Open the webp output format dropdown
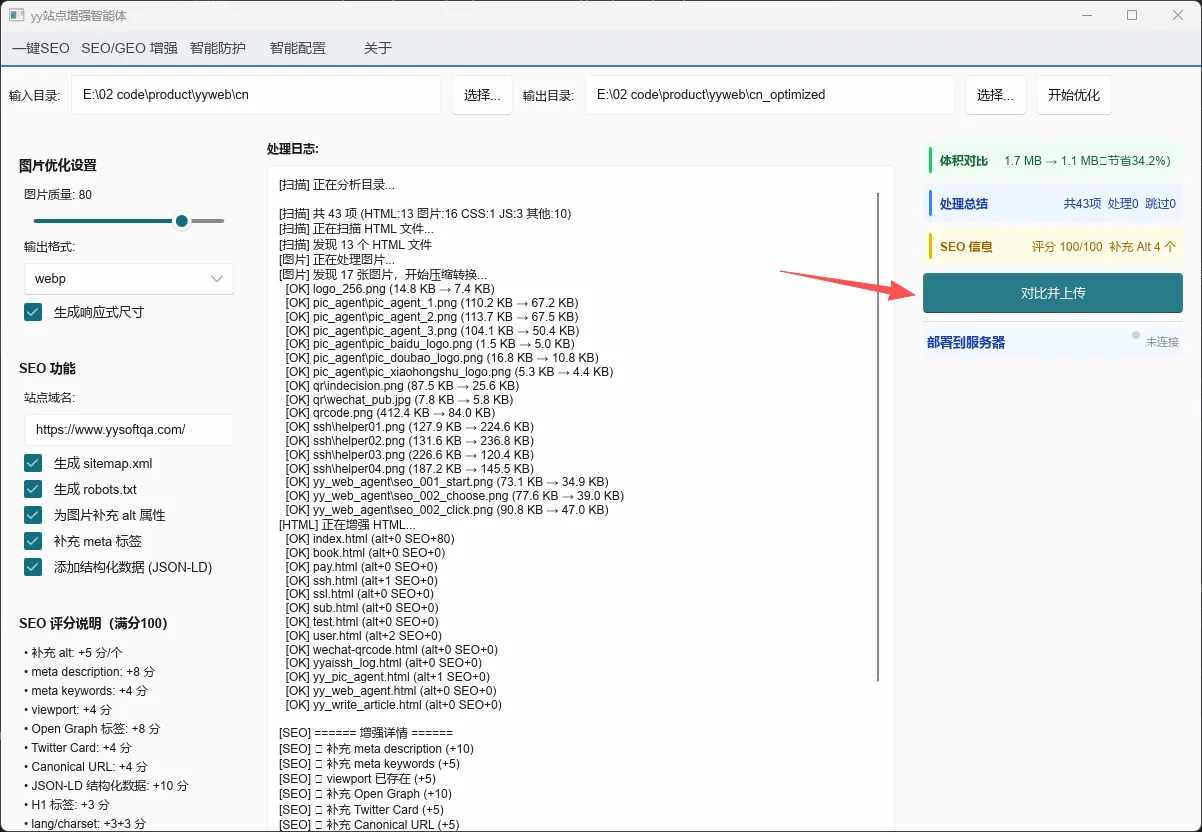Screen dimensions: 1202x832 (x=129, y=279)
